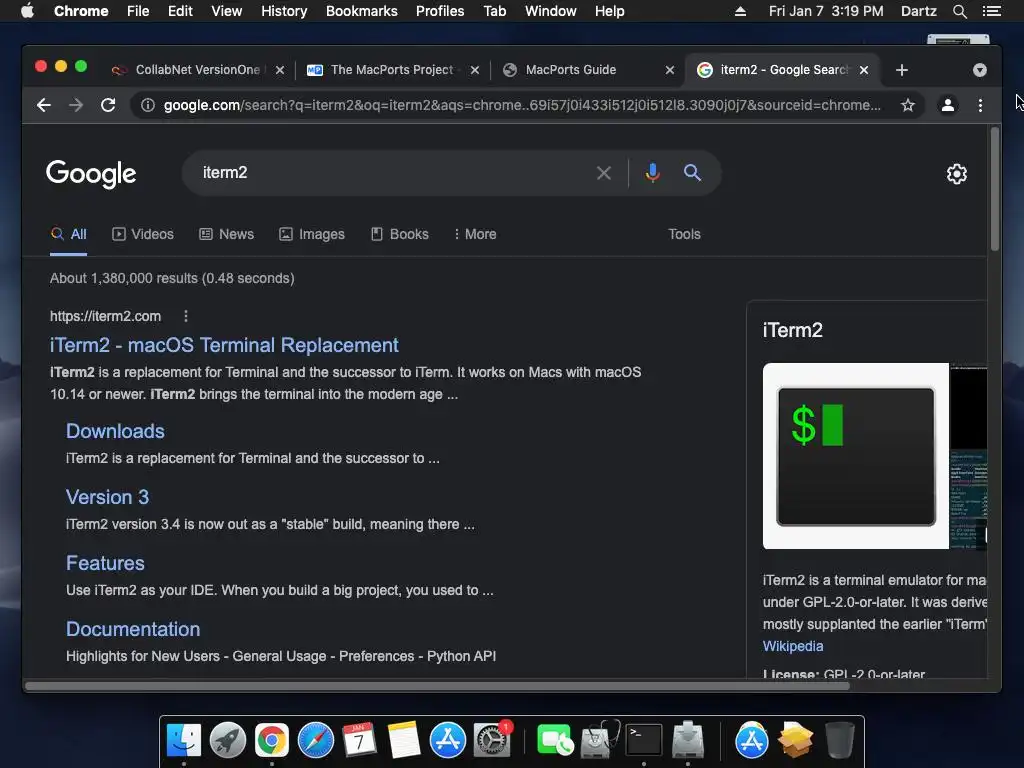Image resolution: width=1024 pixels, height=768 pixels.
Task: Open the three-dot menu beside iterm2.com URL
Action: pyautogui.click(x=186, y=316)
